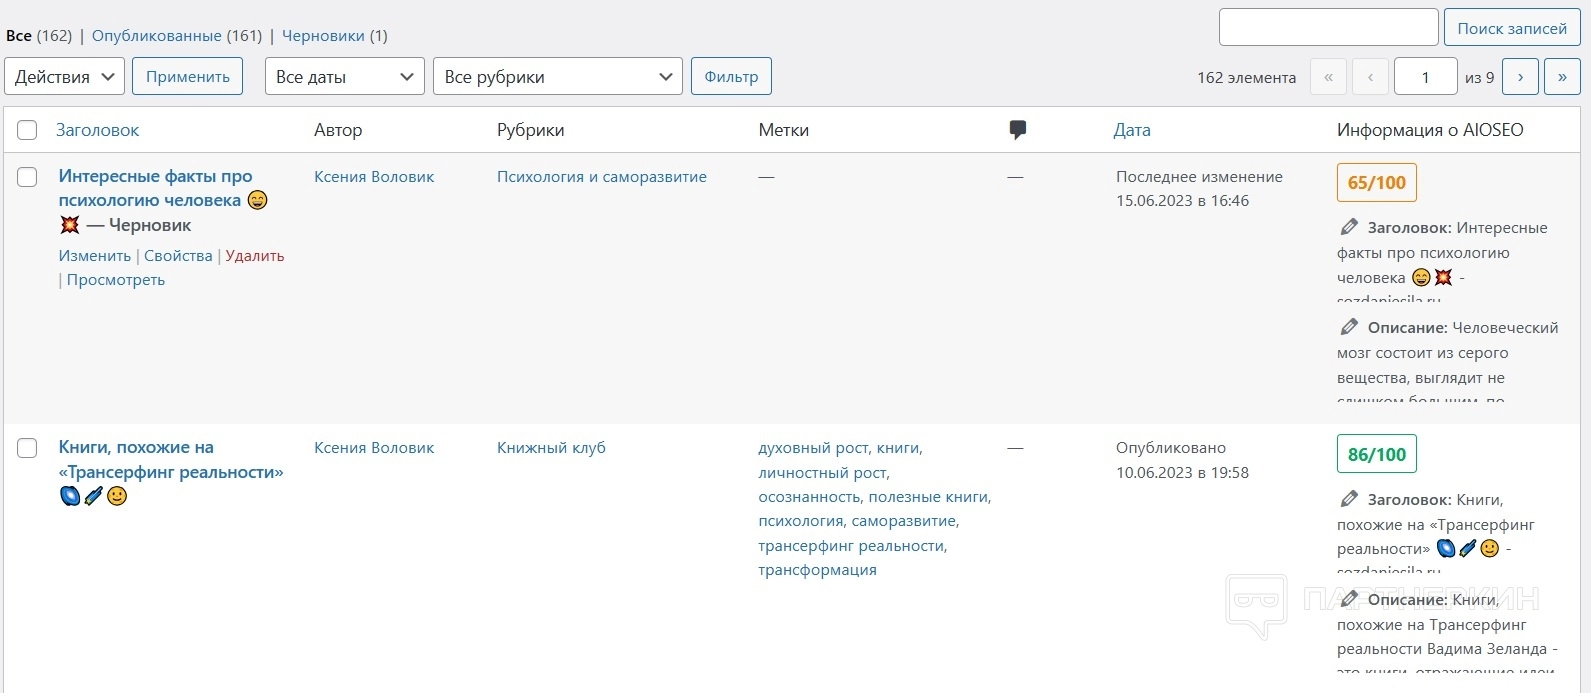Viewport: 1591px width, 693px height.
Task: Click the comments bubble column icon
Action: click(x=1017, y=130)
